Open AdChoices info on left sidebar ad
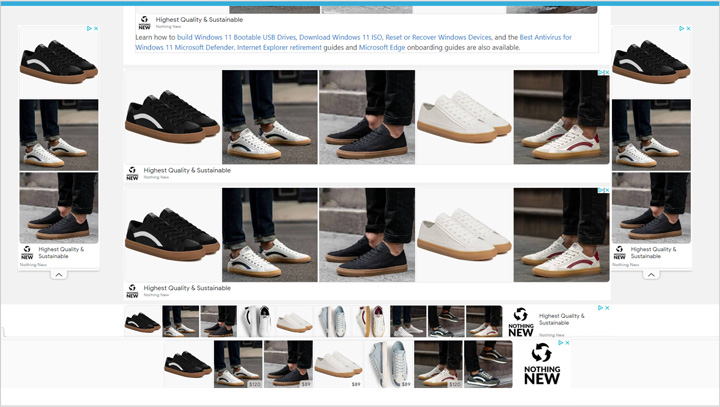This screenshot has height=407, width=720. coord(90,28)
